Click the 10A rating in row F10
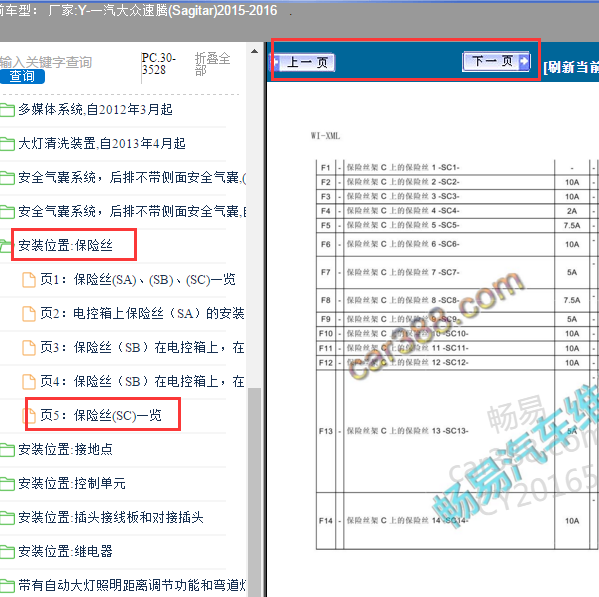 tap(572, 333)
